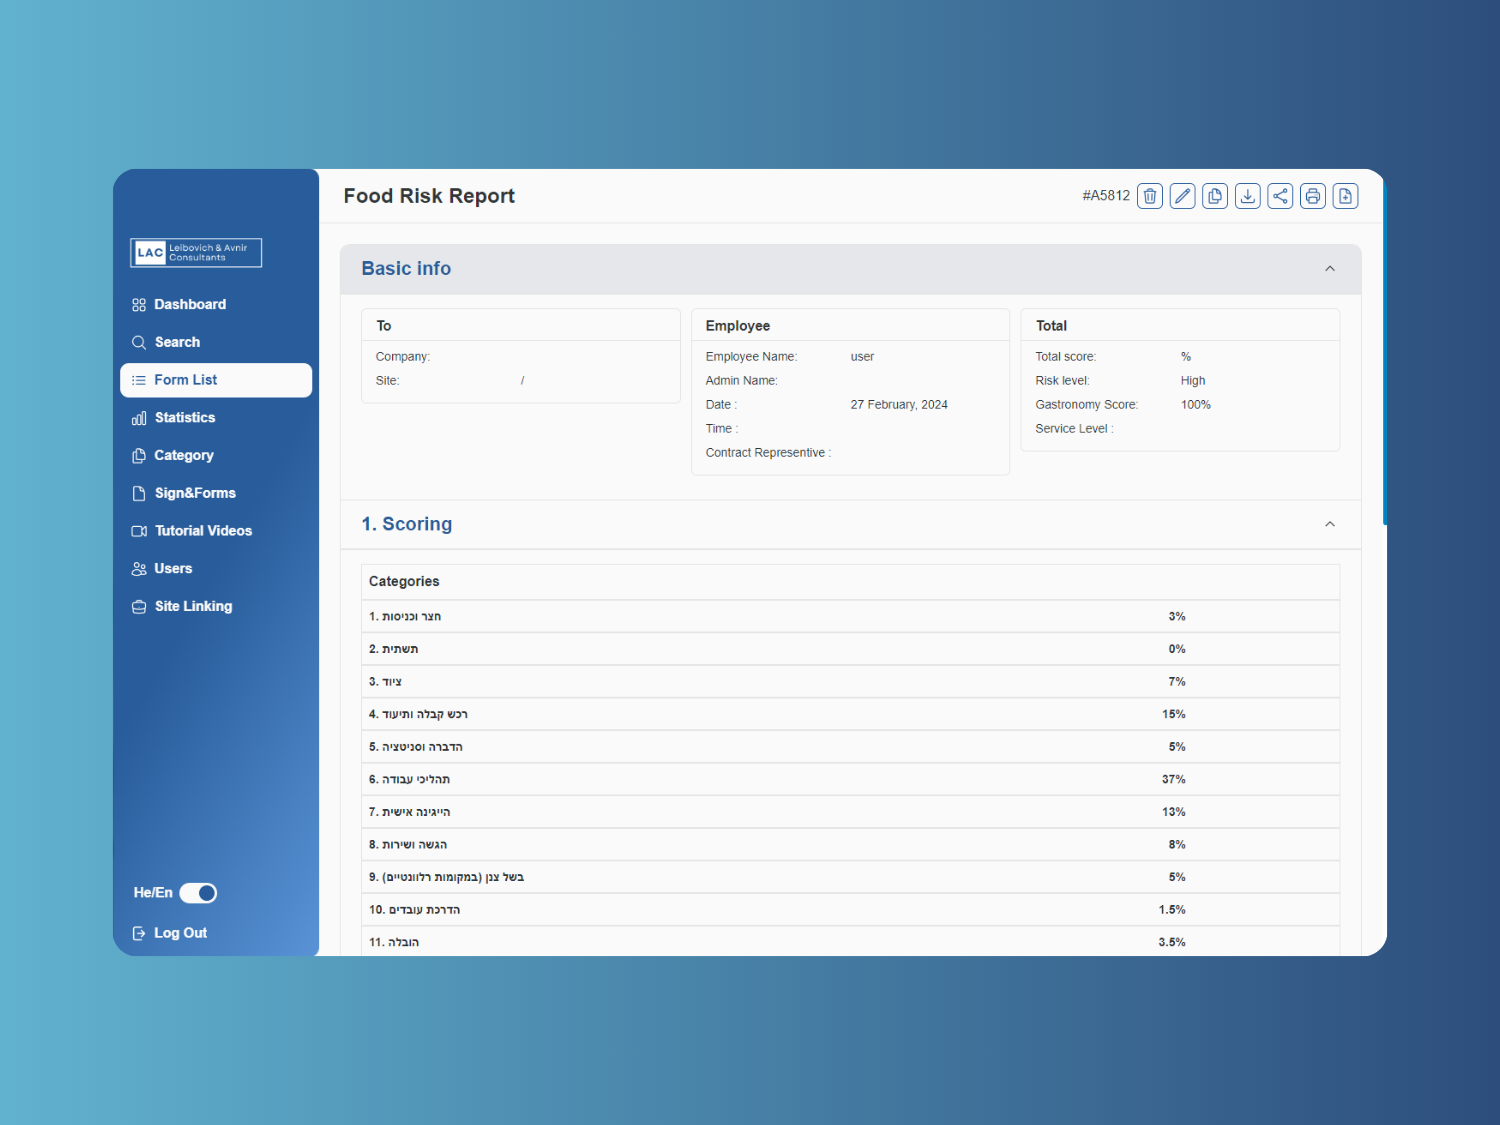
Task: Click the LAC Leibovich & Avnir logo
Action: [x=196, y=252]
